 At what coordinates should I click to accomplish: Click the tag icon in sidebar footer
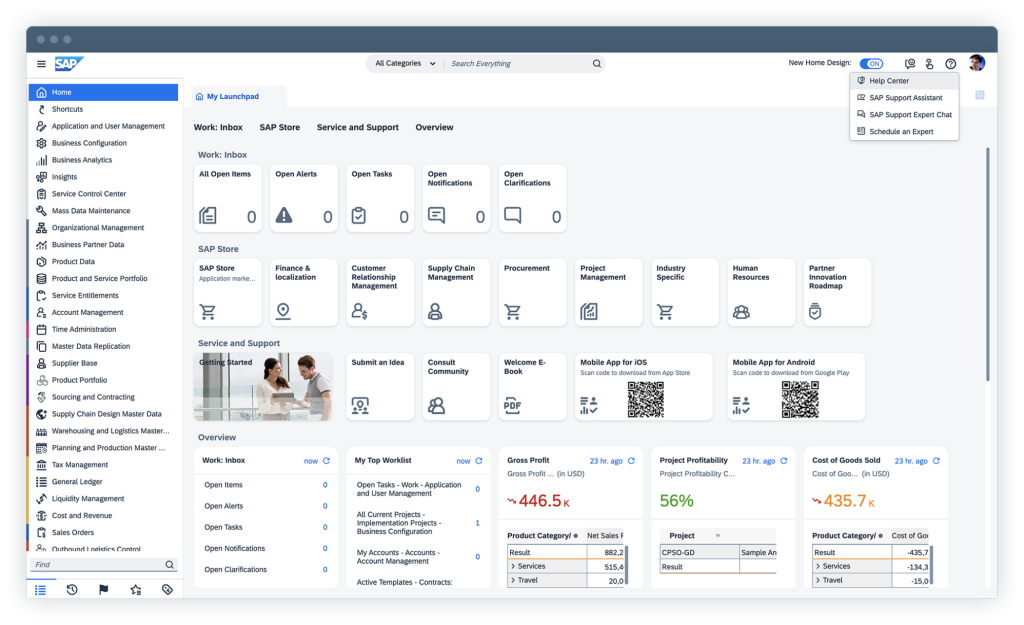pyautogui.click(x=167, y=590)
